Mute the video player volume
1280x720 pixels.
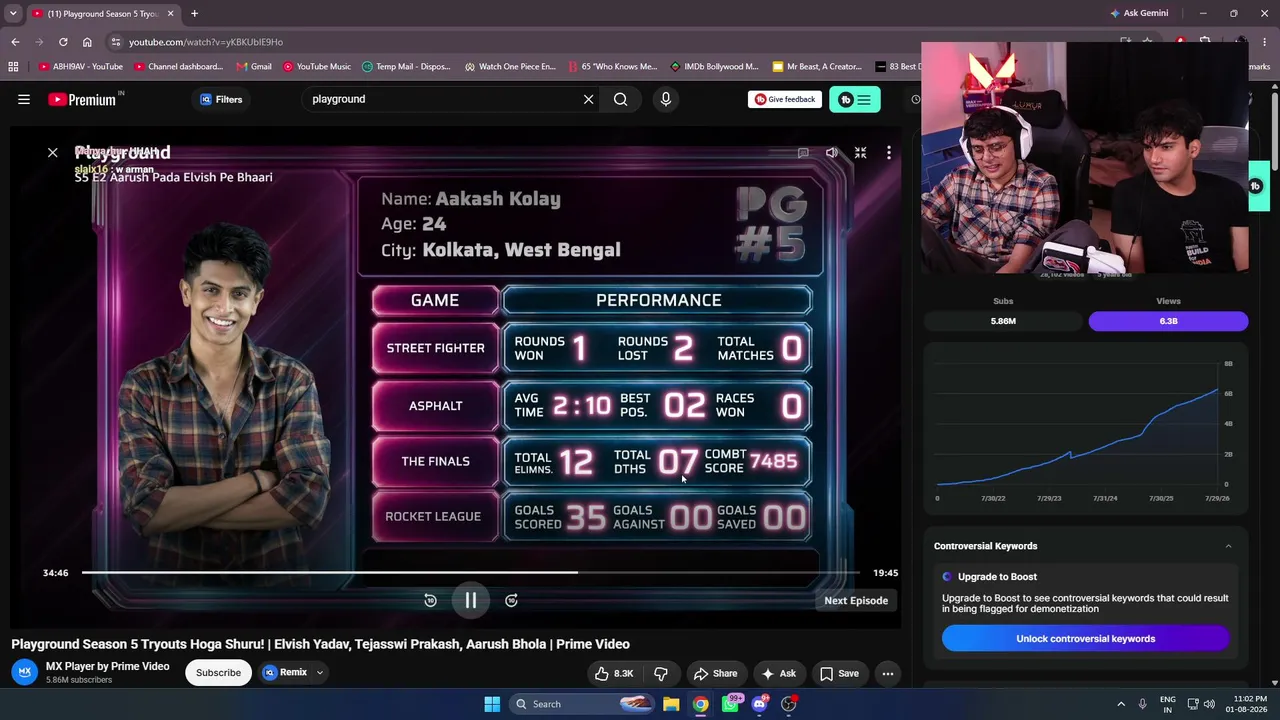(x=832, y=153)
